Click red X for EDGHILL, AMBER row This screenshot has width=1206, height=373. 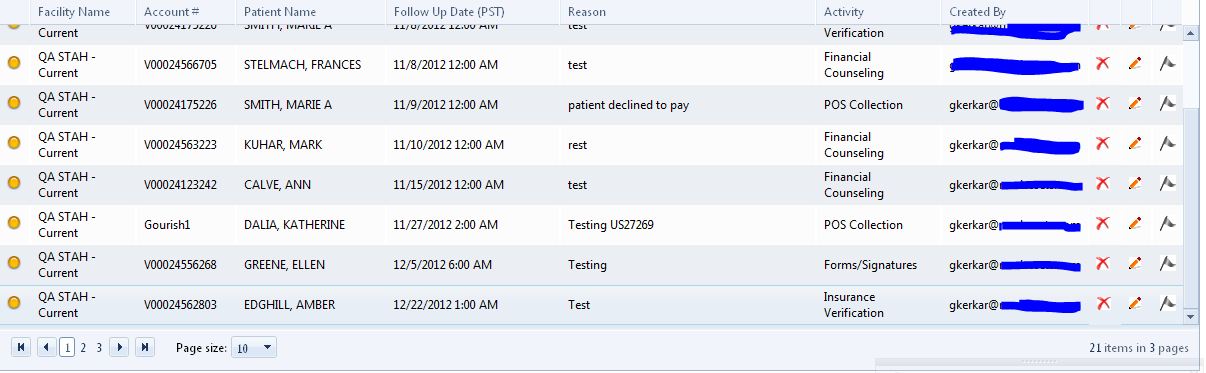coord(1103,303)
